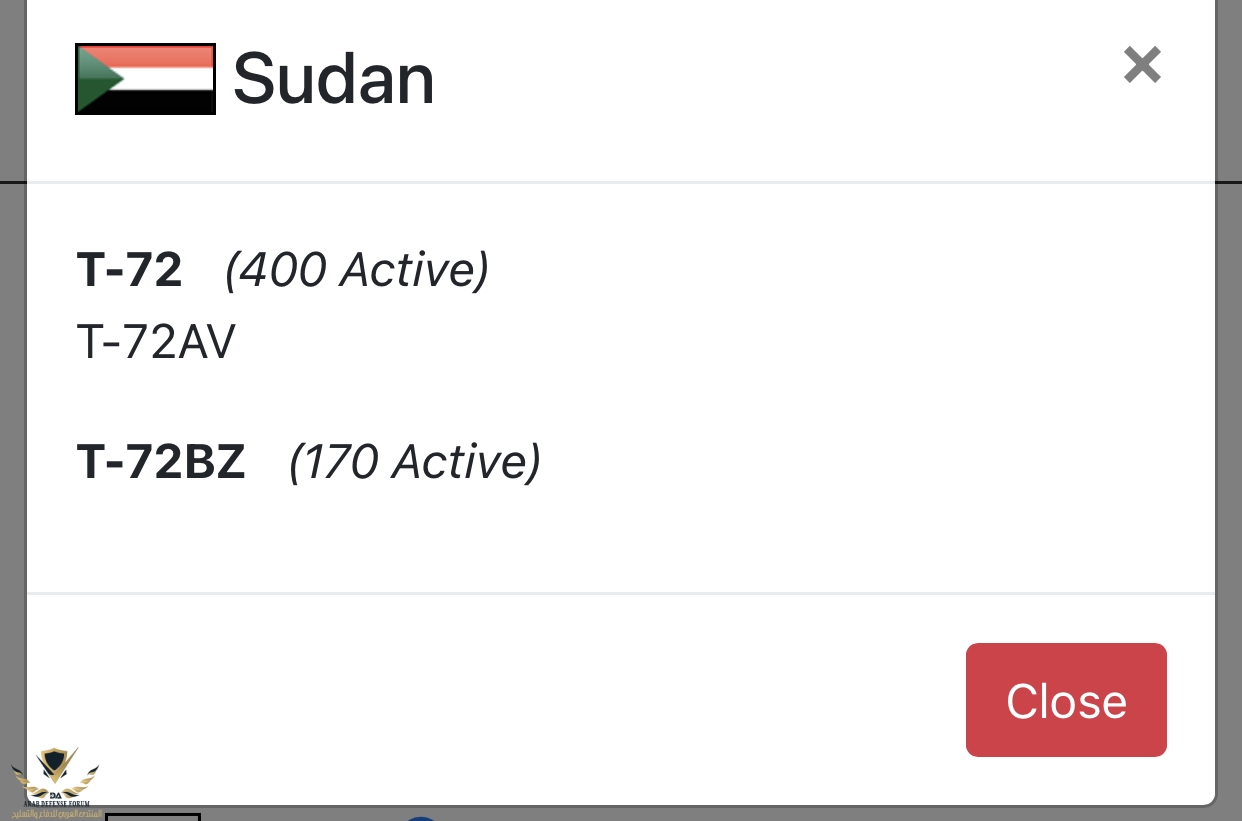
Task: Click the blue circle below the dialog
Action: (x=422, y=818)
